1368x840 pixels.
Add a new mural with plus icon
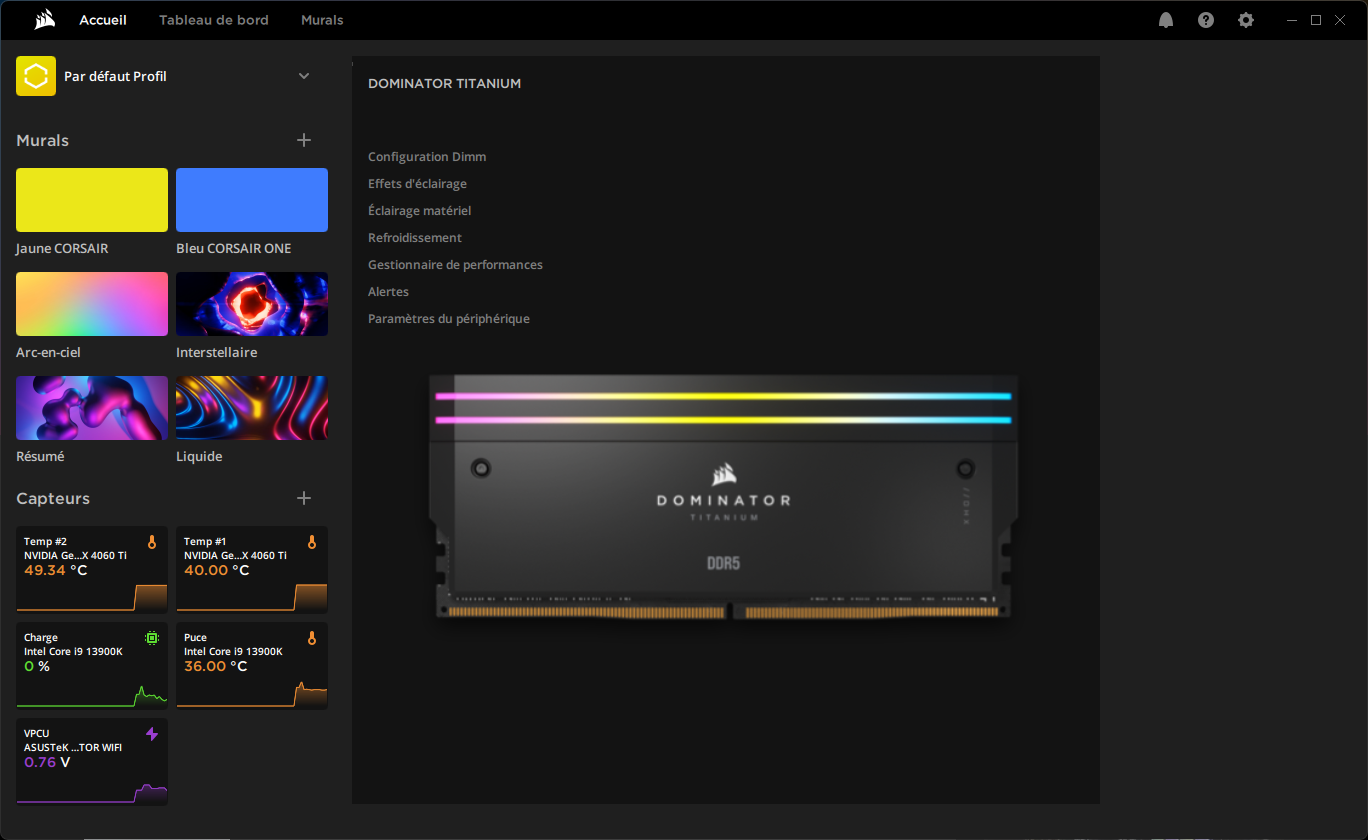304,140
